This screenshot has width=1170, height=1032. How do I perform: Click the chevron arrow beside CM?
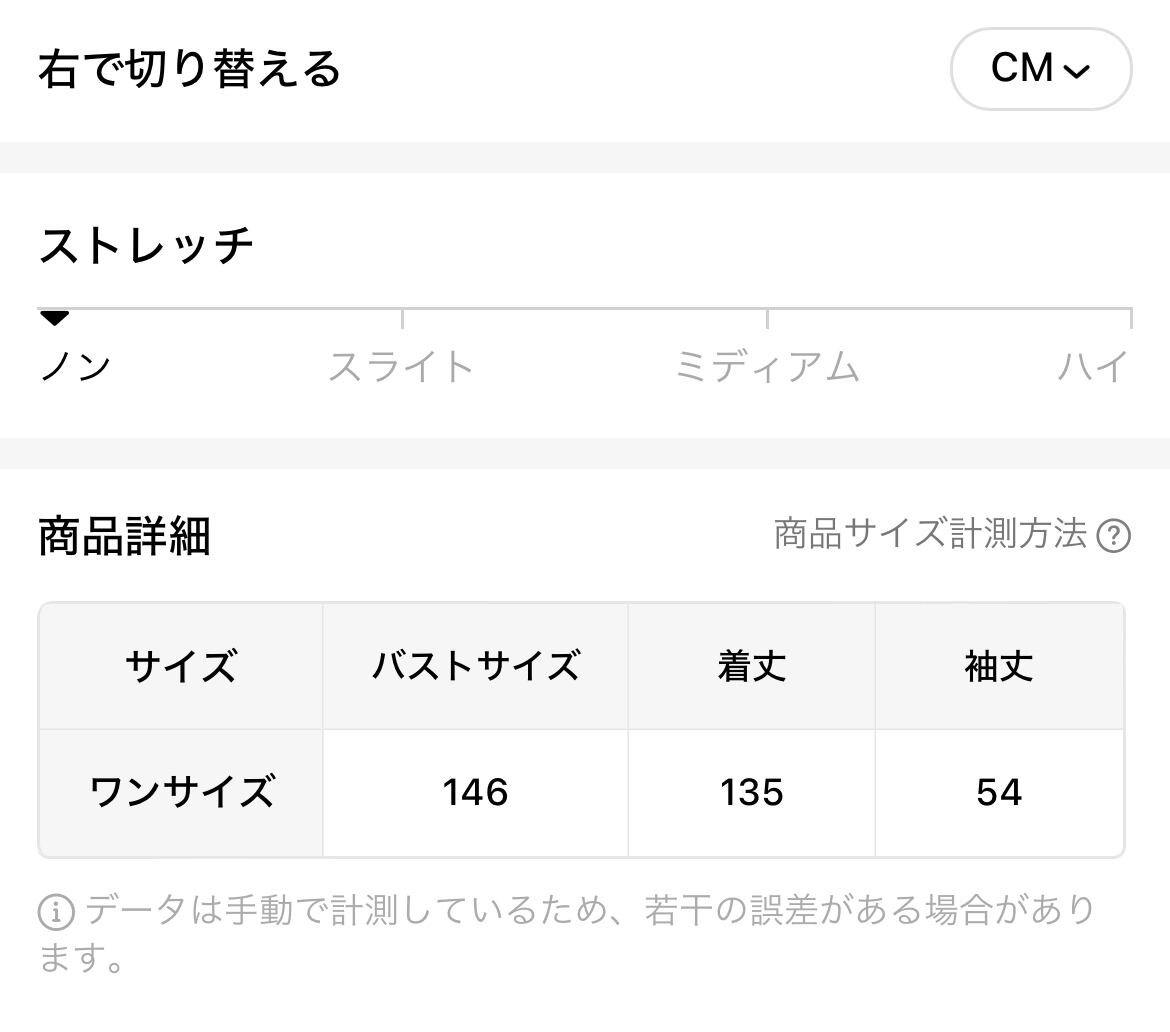1077,71
